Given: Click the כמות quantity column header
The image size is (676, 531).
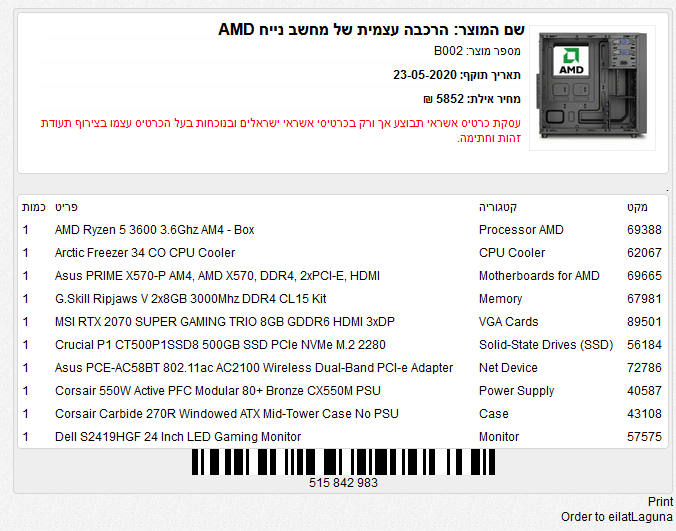Looking at the screenshot, I should [34, 207].
